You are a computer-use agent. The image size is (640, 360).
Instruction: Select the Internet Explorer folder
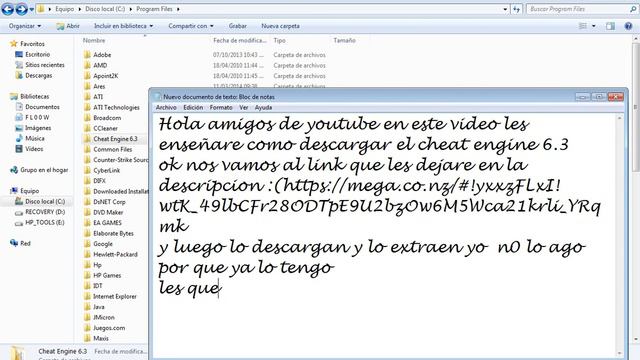click(x=115, y=296)
